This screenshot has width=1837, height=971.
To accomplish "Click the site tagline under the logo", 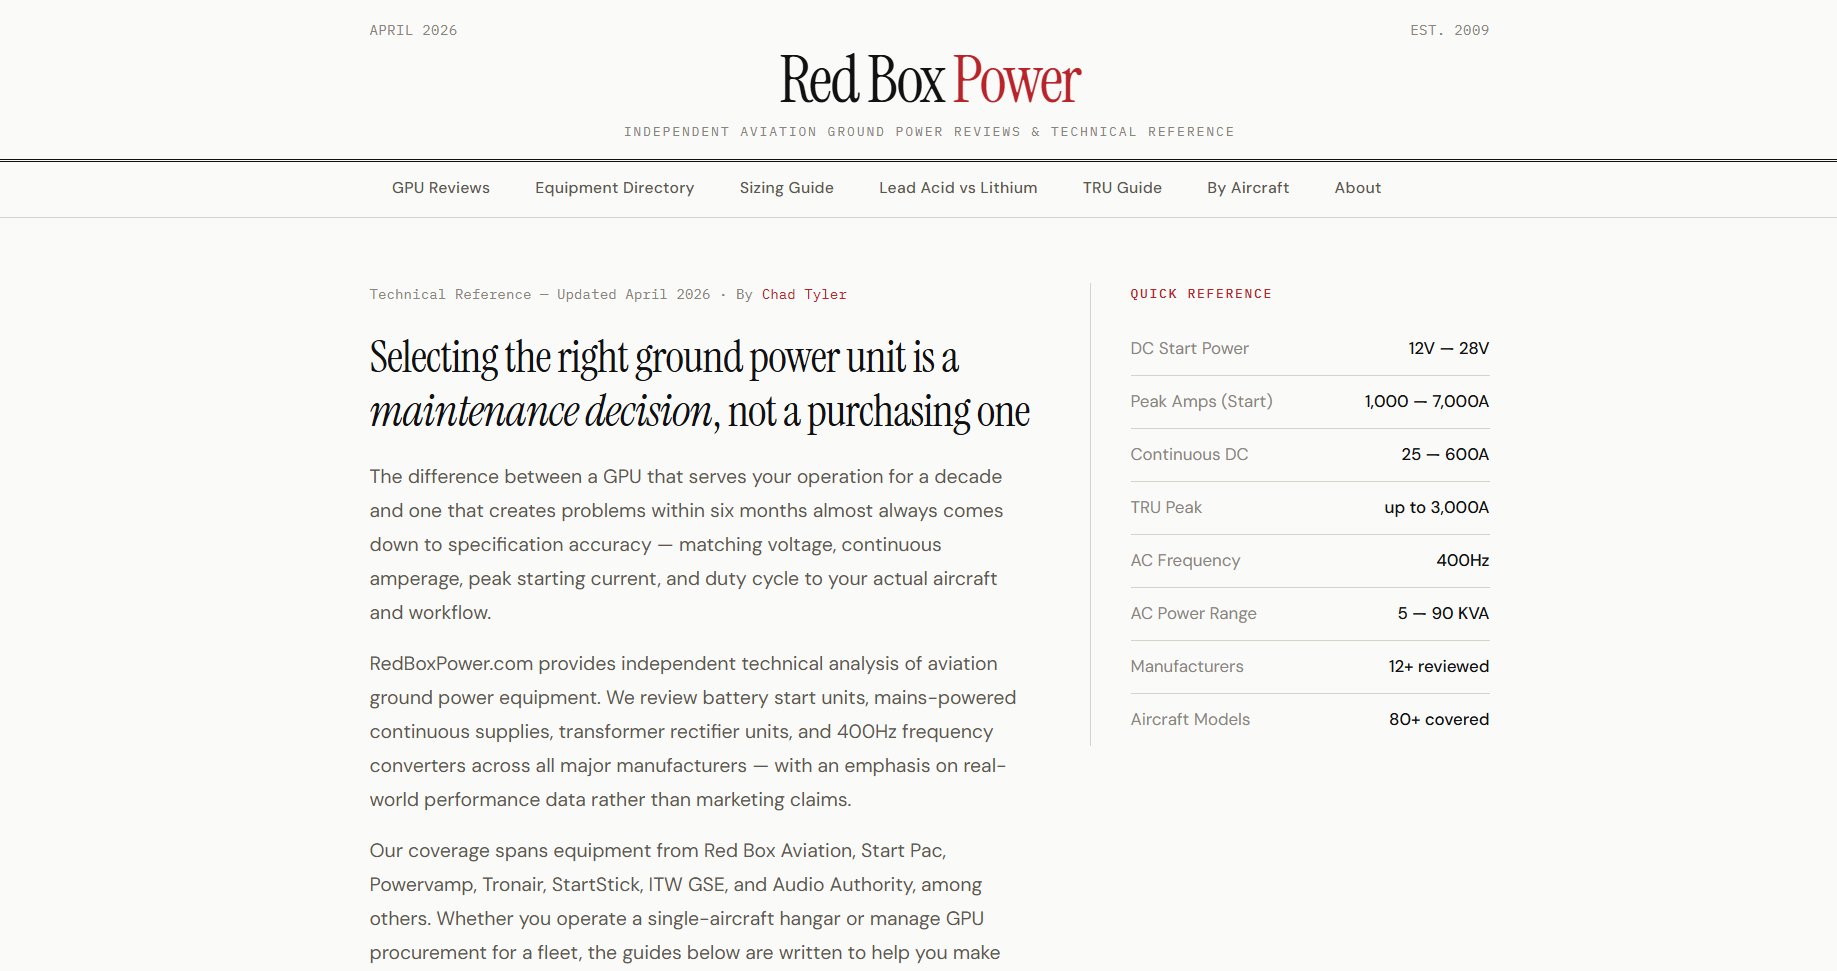I will [929, 132].
